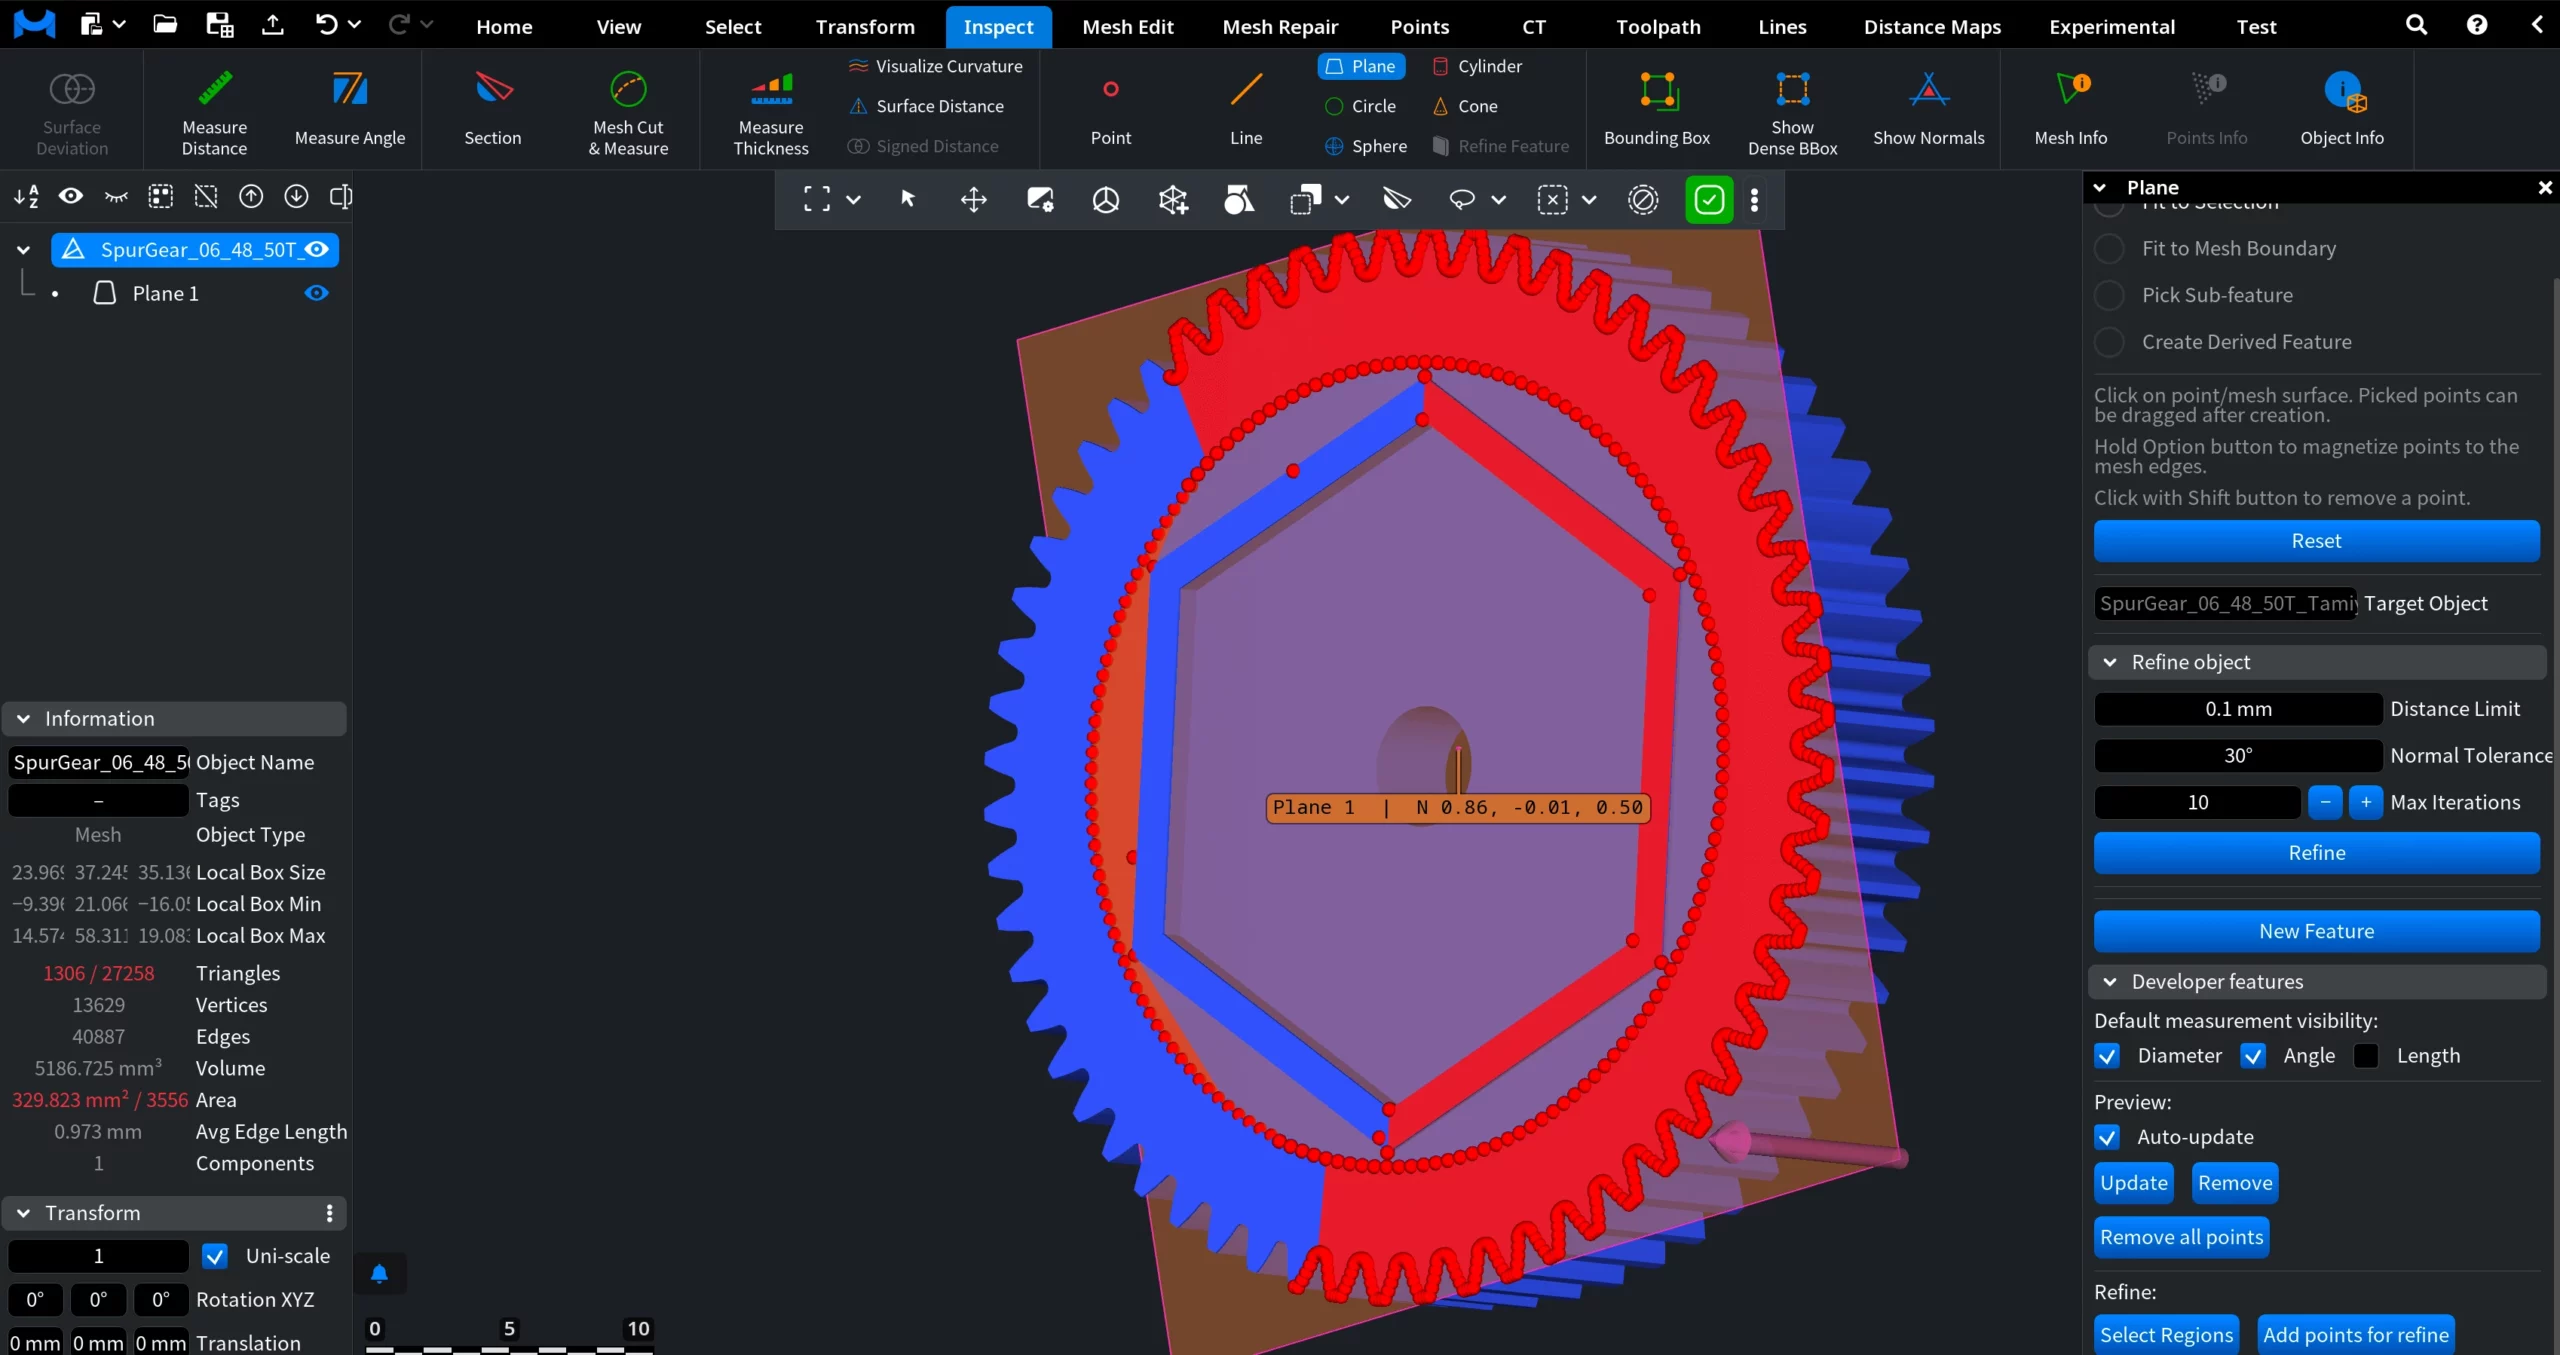The width and height of the screenshot is (2560, 1355).
Task: Switch to the Mesh Repair tab
Action: [x=1280, y=26]
